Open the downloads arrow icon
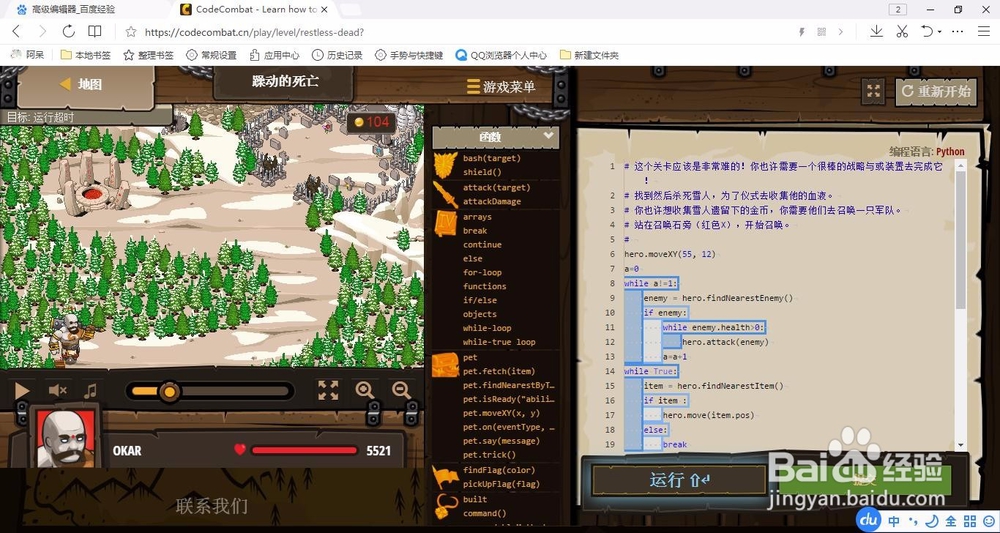This screenshot has height=533, width=1000. (876, 31)
